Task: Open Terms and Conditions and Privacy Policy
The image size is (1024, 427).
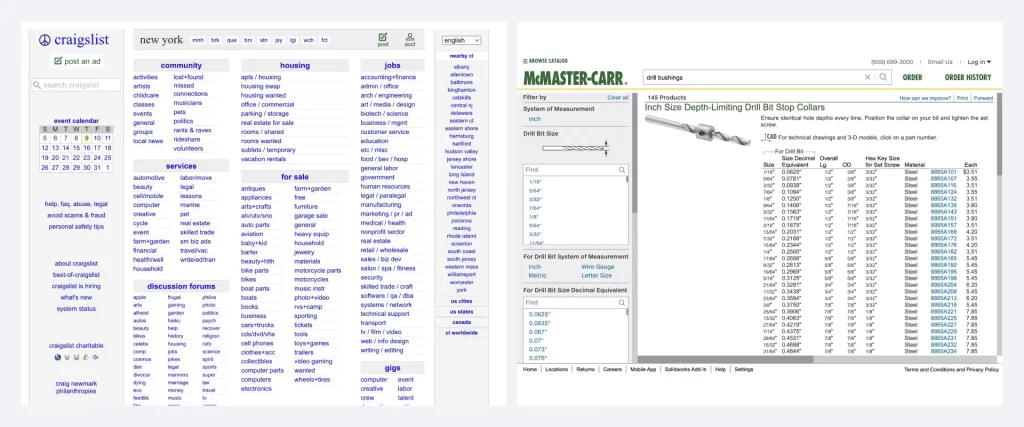Action: [951, 370]
